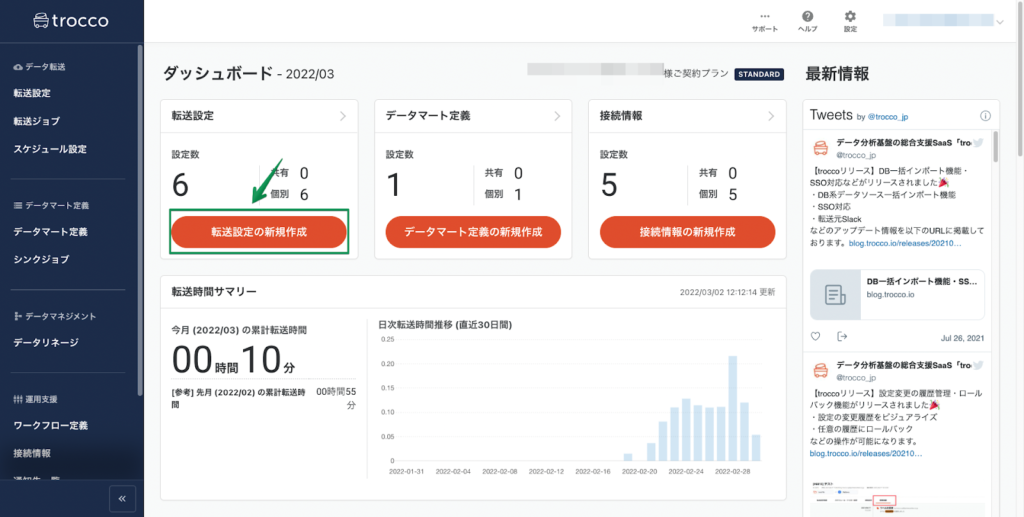Open the 接続情報 card chevron arrow
Viewport: 1024px width, 517px height.
pos(771,116)
